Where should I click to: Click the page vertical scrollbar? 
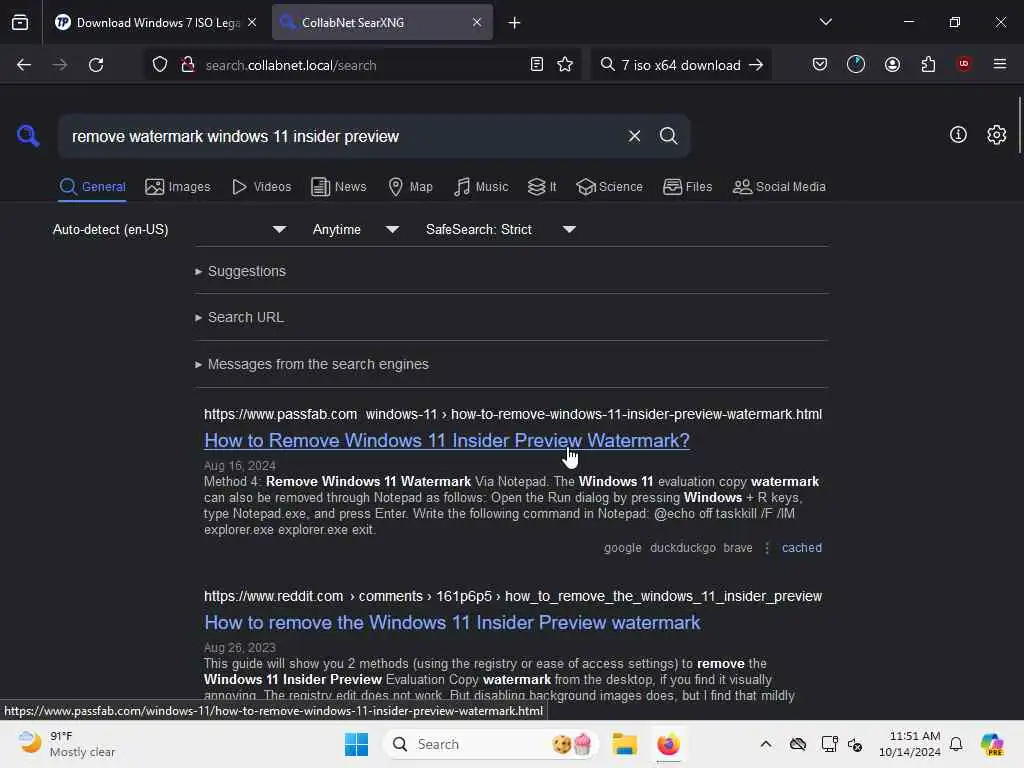click(x=1019, y=124)
